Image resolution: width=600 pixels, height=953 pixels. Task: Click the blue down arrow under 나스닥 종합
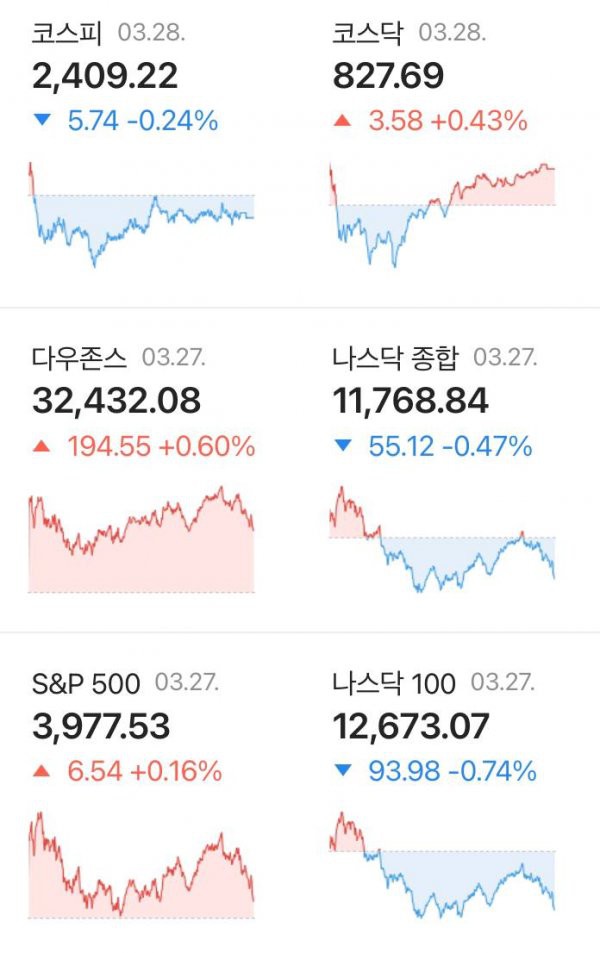[x=343, y=446]
